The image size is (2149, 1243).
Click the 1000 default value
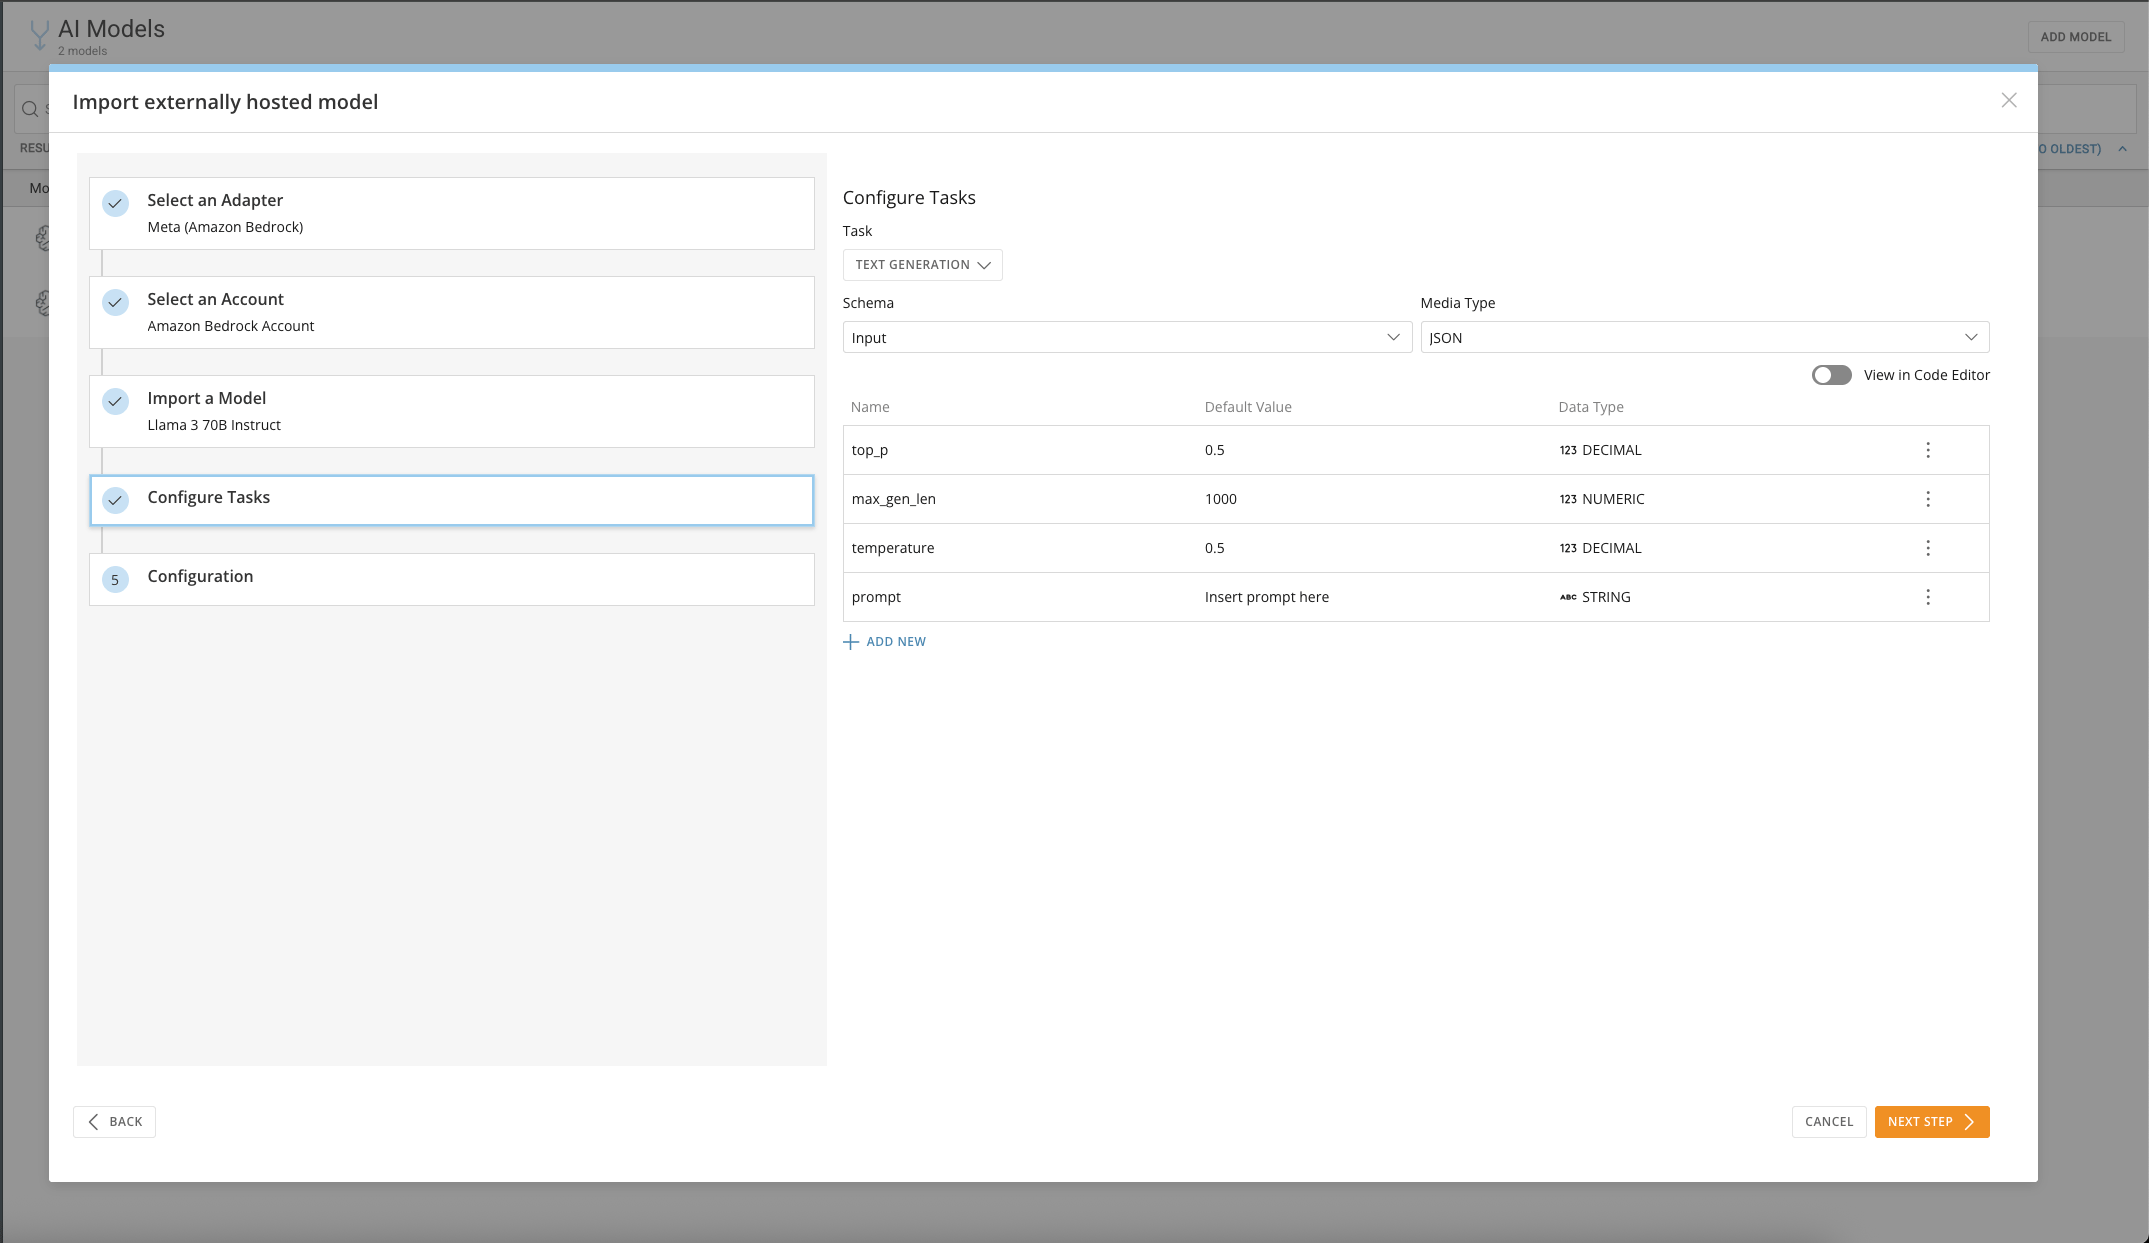coord(1221,499)
